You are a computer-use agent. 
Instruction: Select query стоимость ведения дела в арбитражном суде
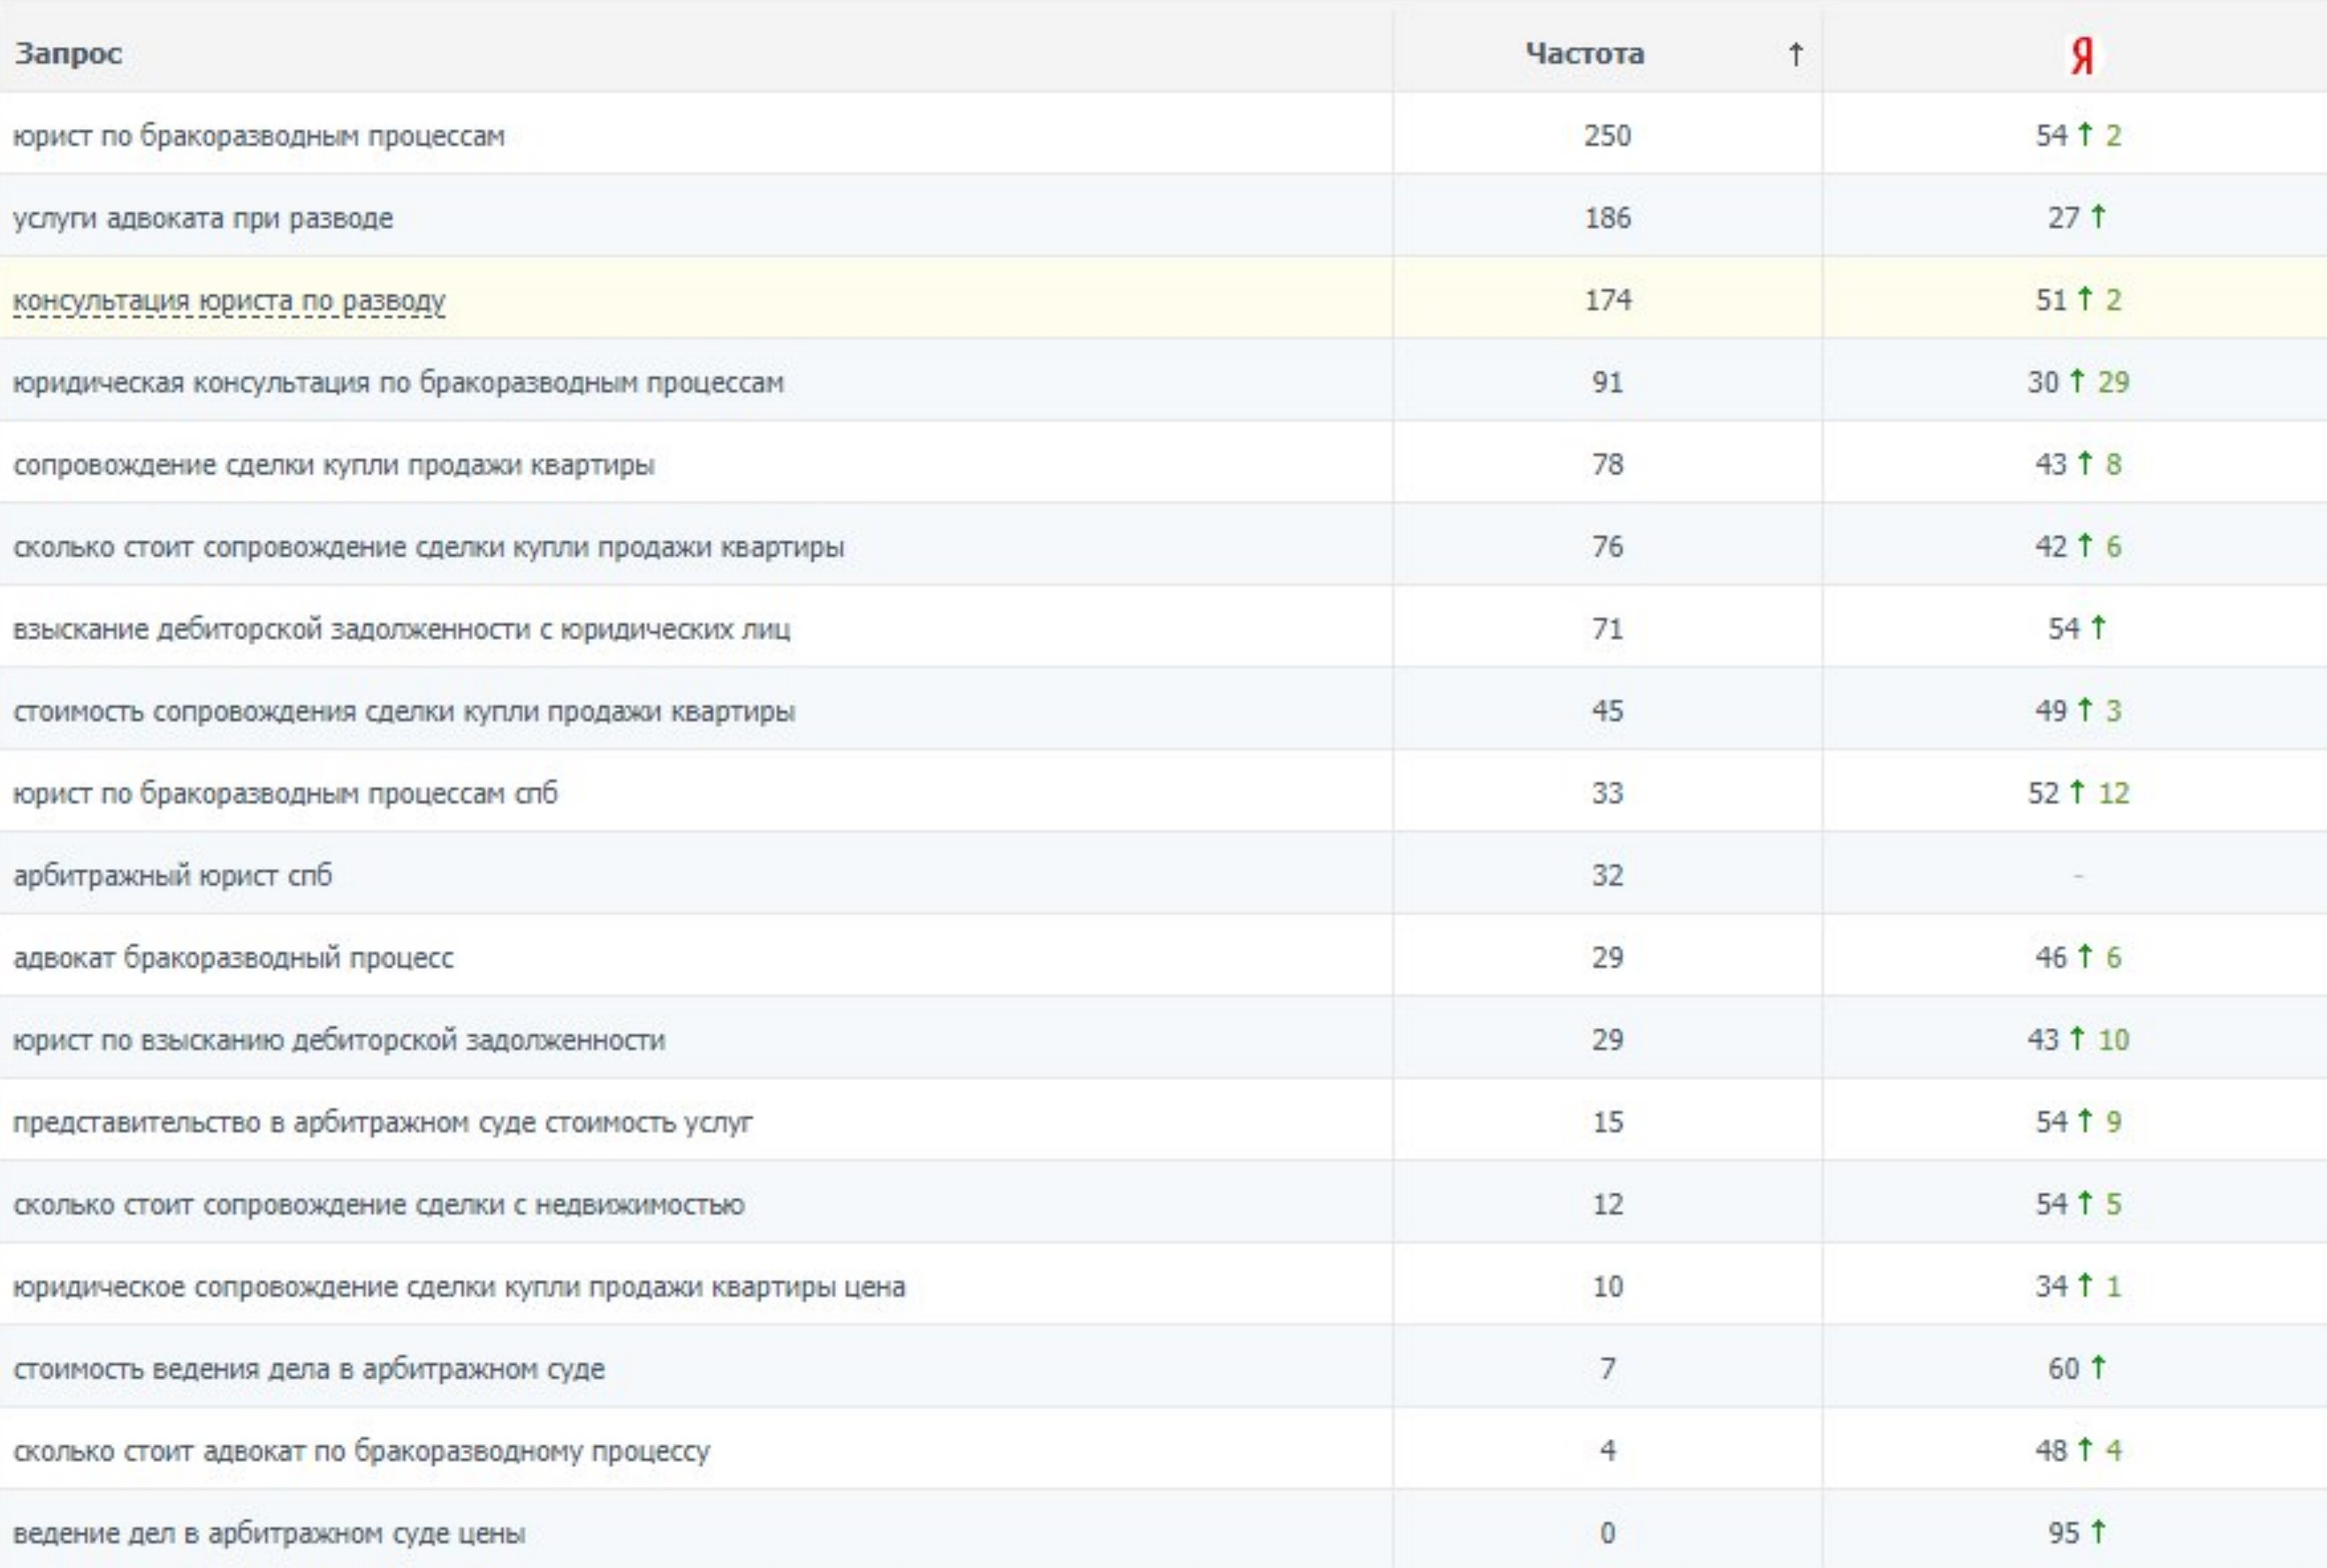point(309,1369)
